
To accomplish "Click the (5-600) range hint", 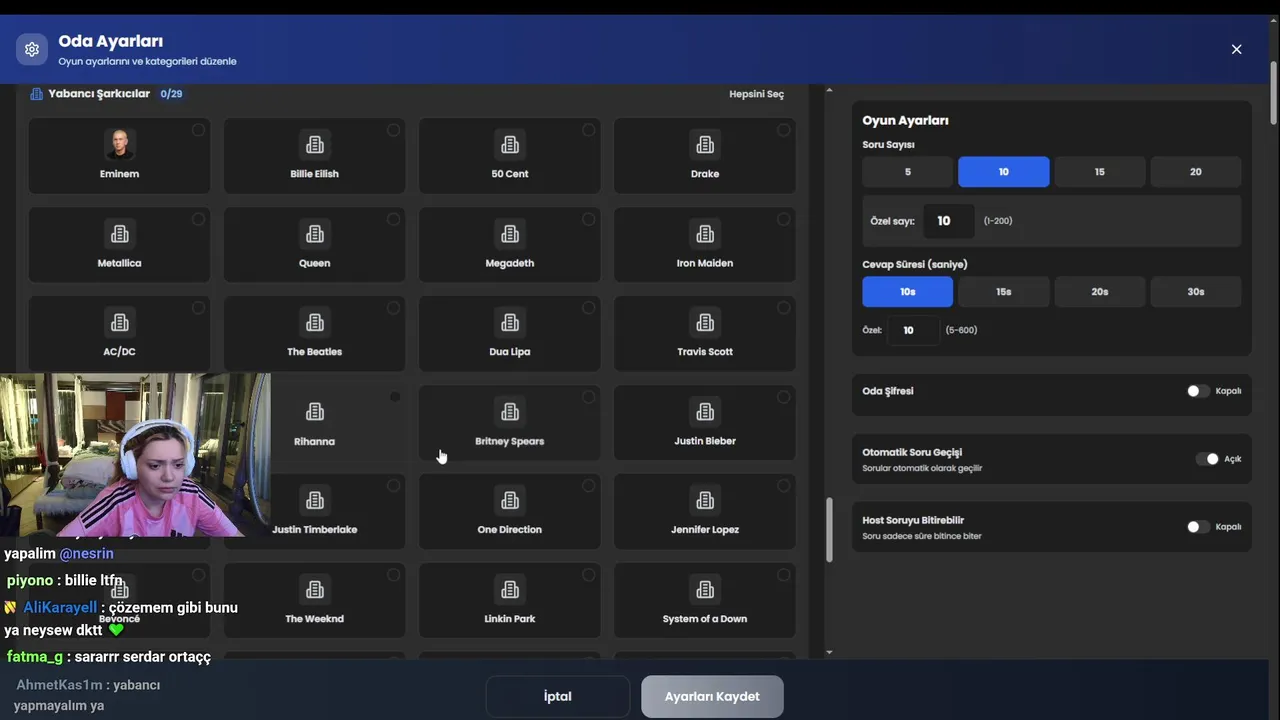I will (x=962, y=330).
